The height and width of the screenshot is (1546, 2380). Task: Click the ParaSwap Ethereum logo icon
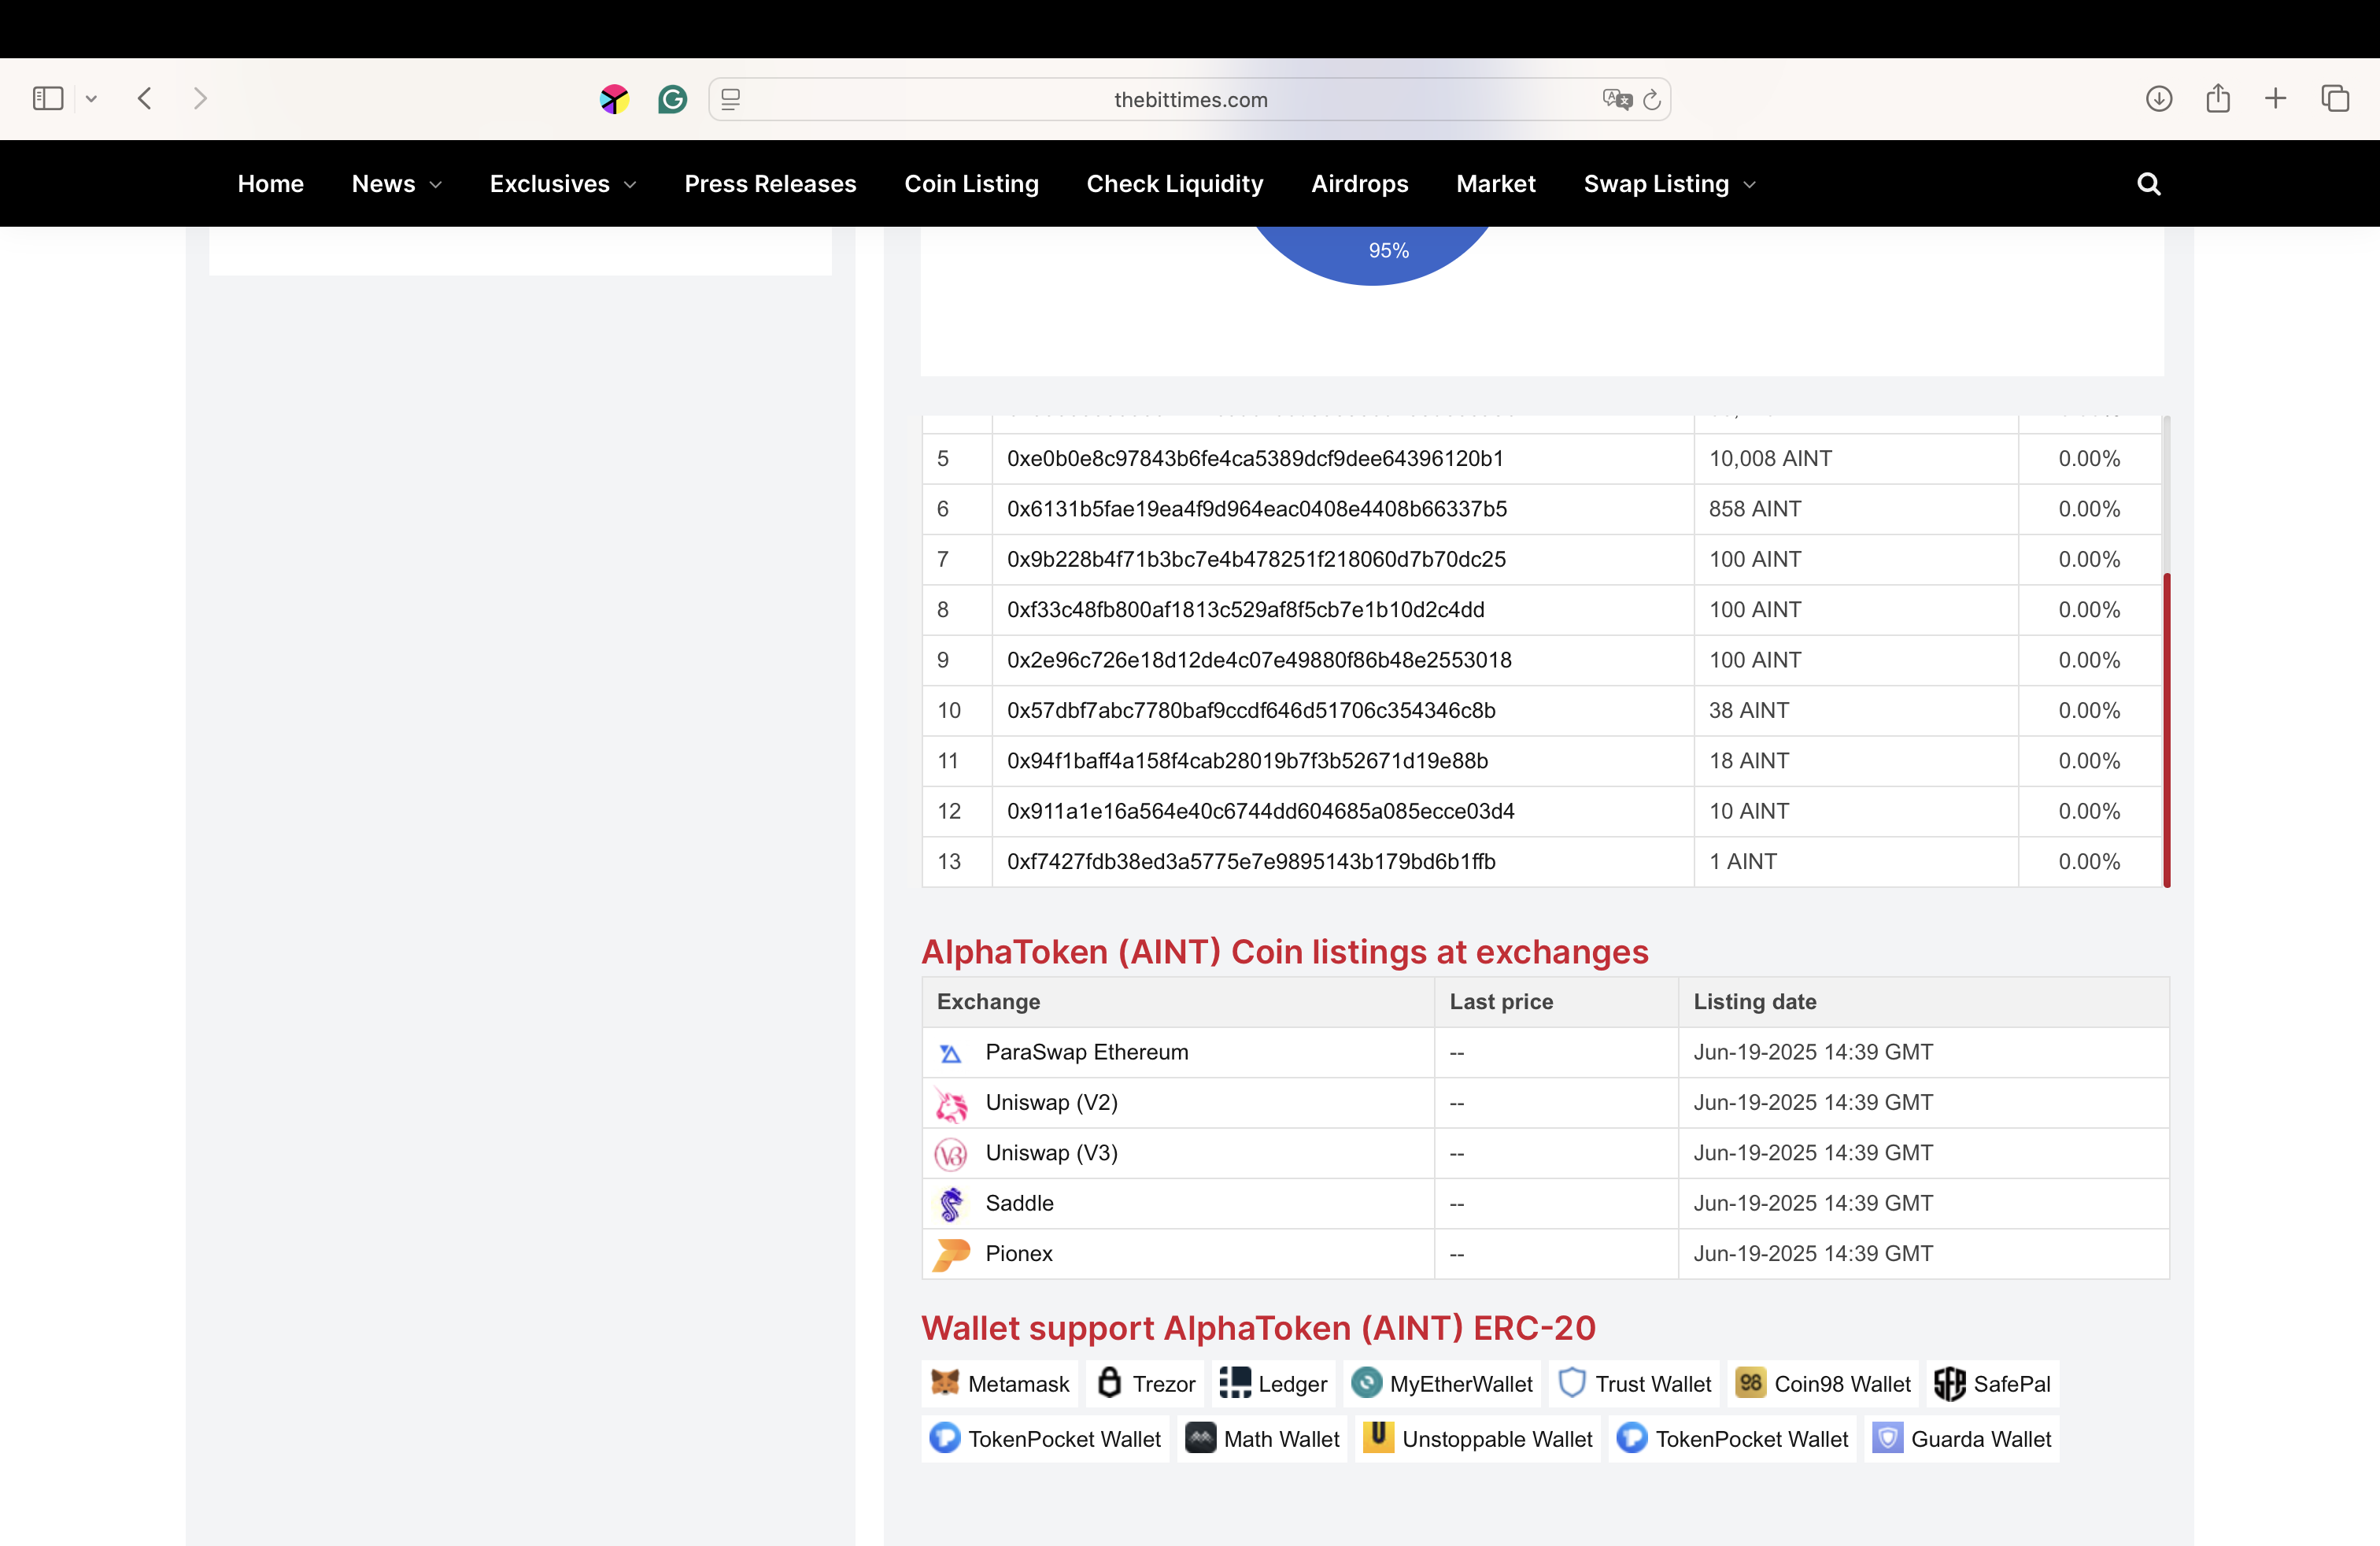(950, 1053)
